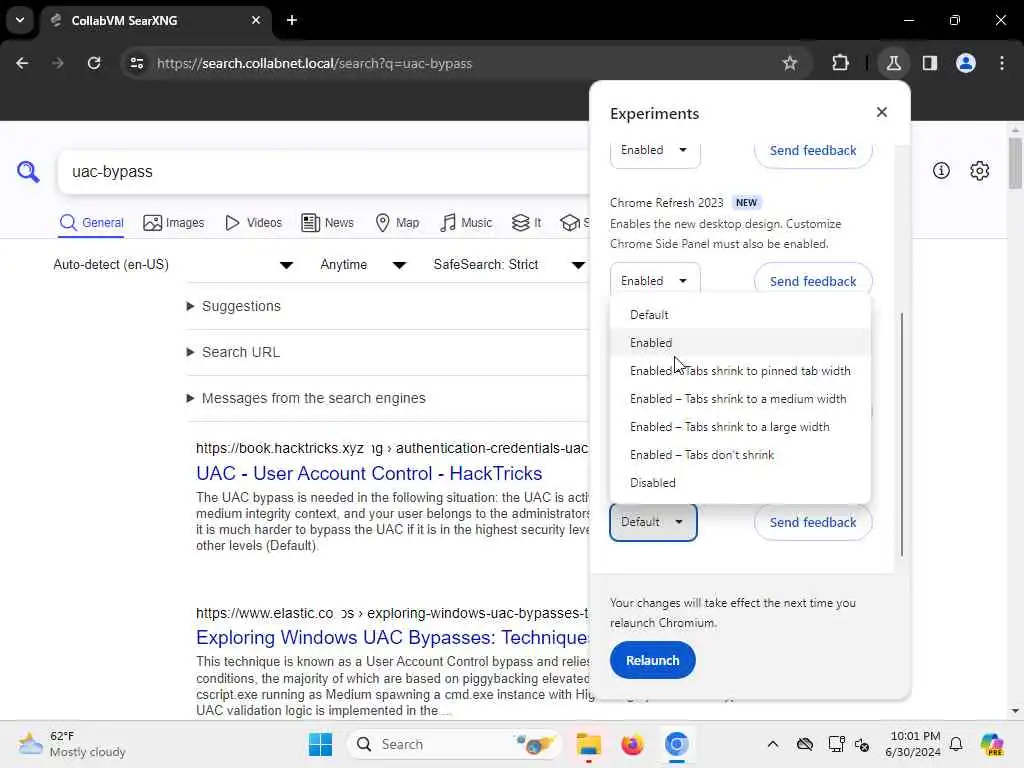This screenshot has width=1024, height=768.
Task: Click Chromium icon in taskbar
Action: click(677, 744)
